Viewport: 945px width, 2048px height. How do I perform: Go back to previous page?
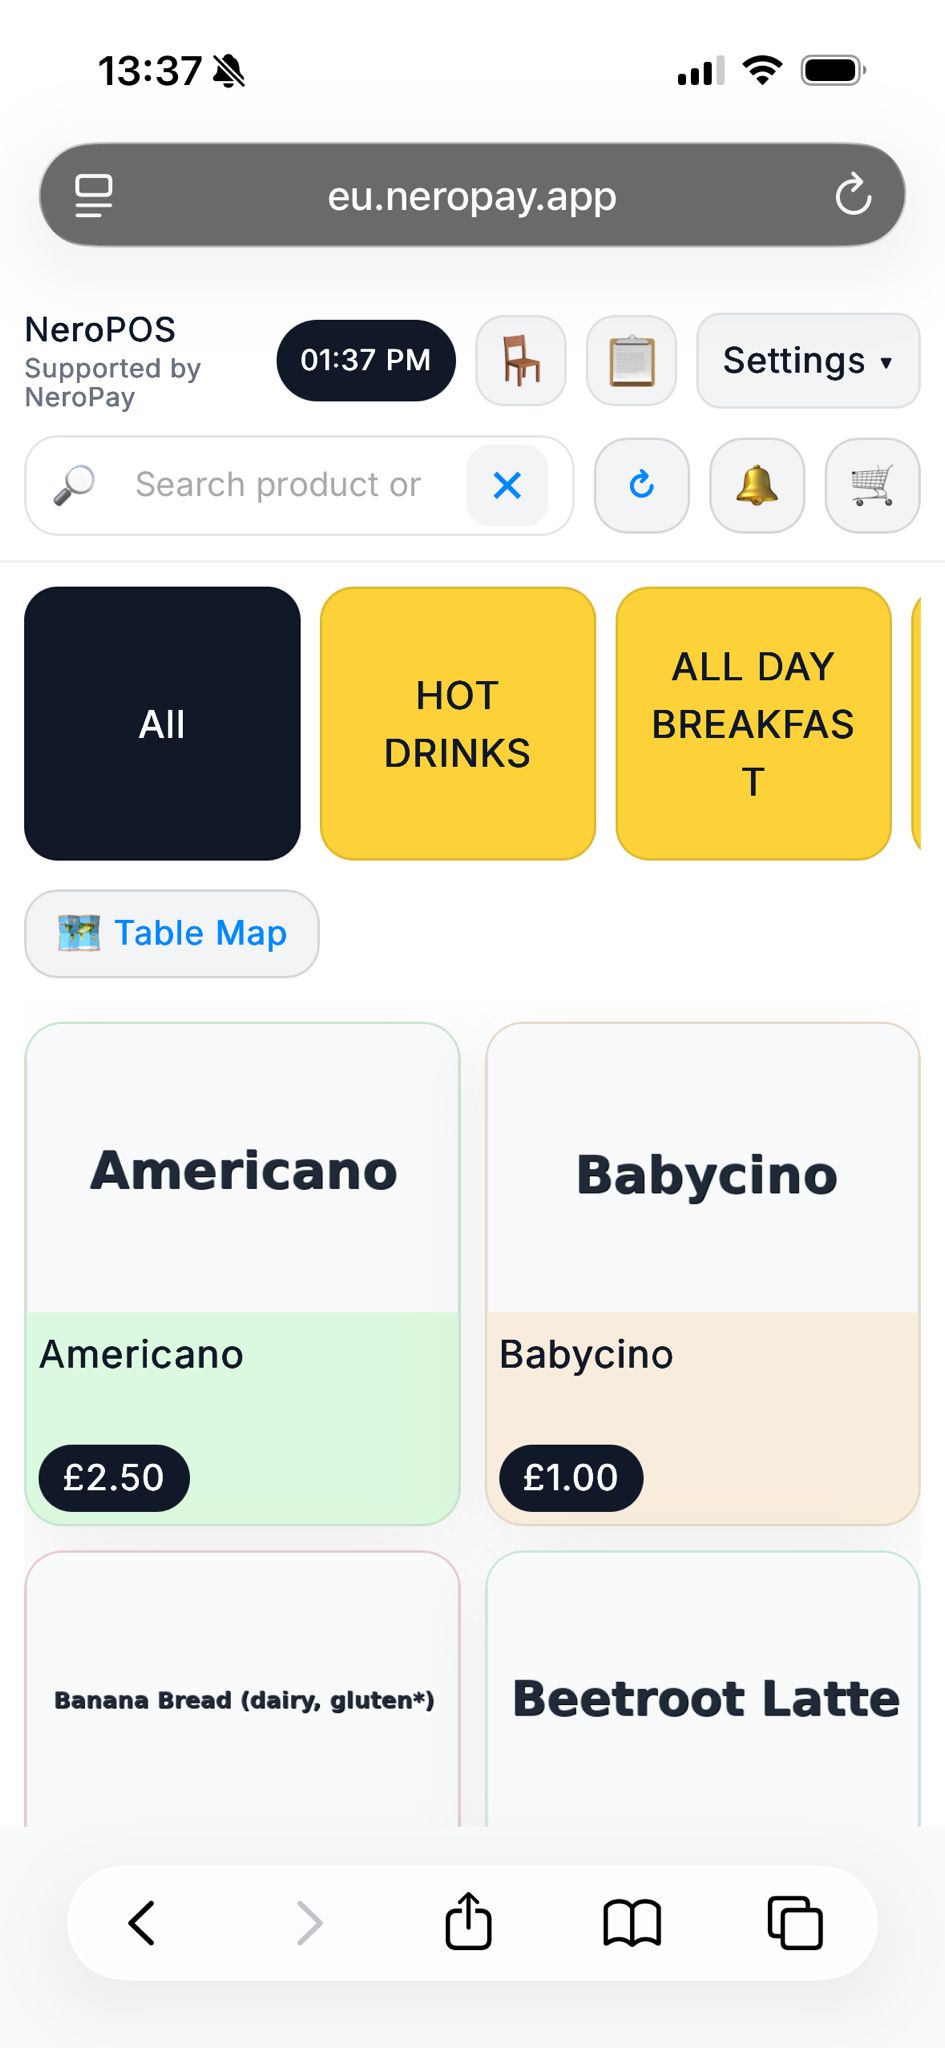pos(142,1922)
